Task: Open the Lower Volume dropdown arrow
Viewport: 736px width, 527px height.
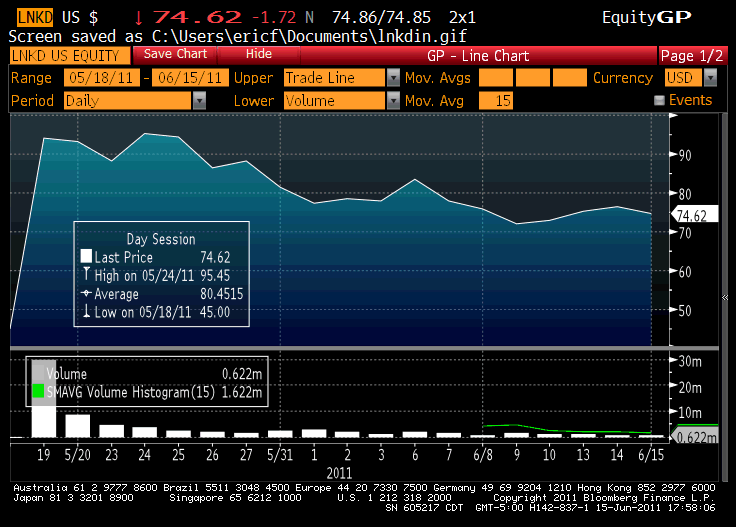Action: [393, 100]
